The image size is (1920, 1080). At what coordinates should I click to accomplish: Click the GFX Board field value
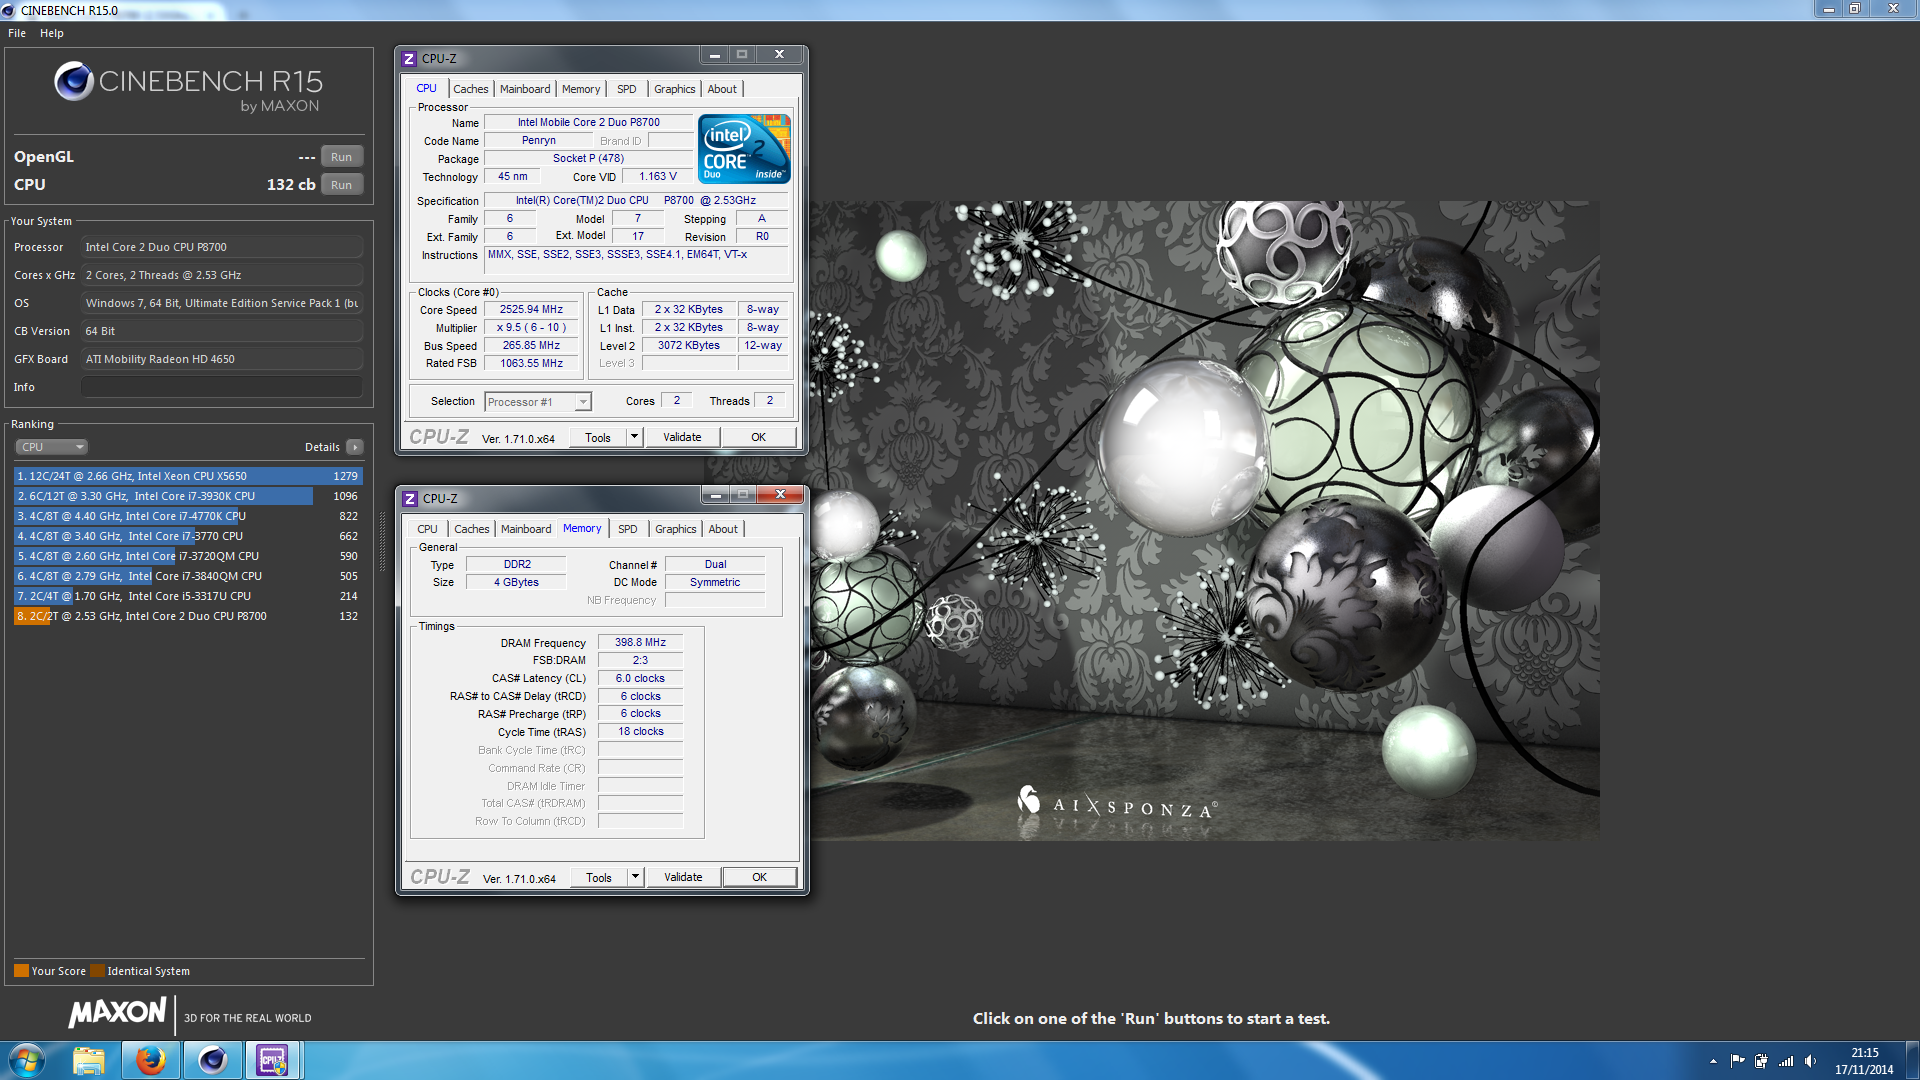coord(222,359)
